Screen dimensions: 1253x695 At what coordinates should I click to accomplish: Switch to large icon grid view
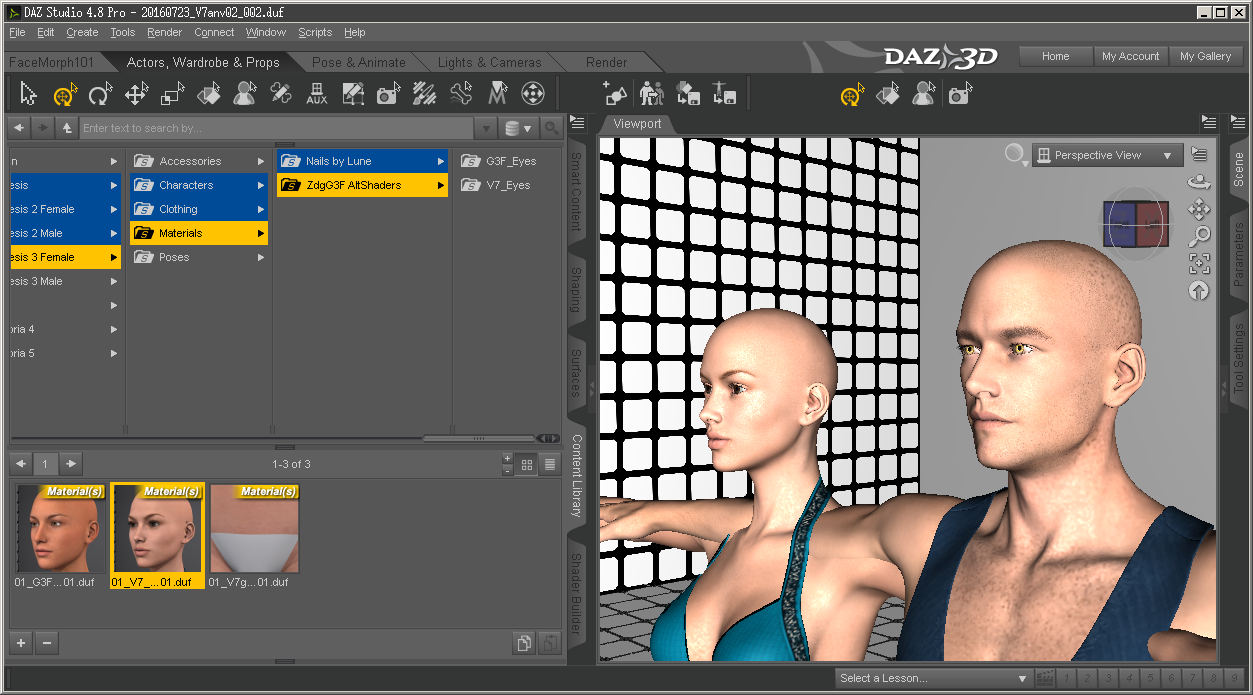point(527,464)
